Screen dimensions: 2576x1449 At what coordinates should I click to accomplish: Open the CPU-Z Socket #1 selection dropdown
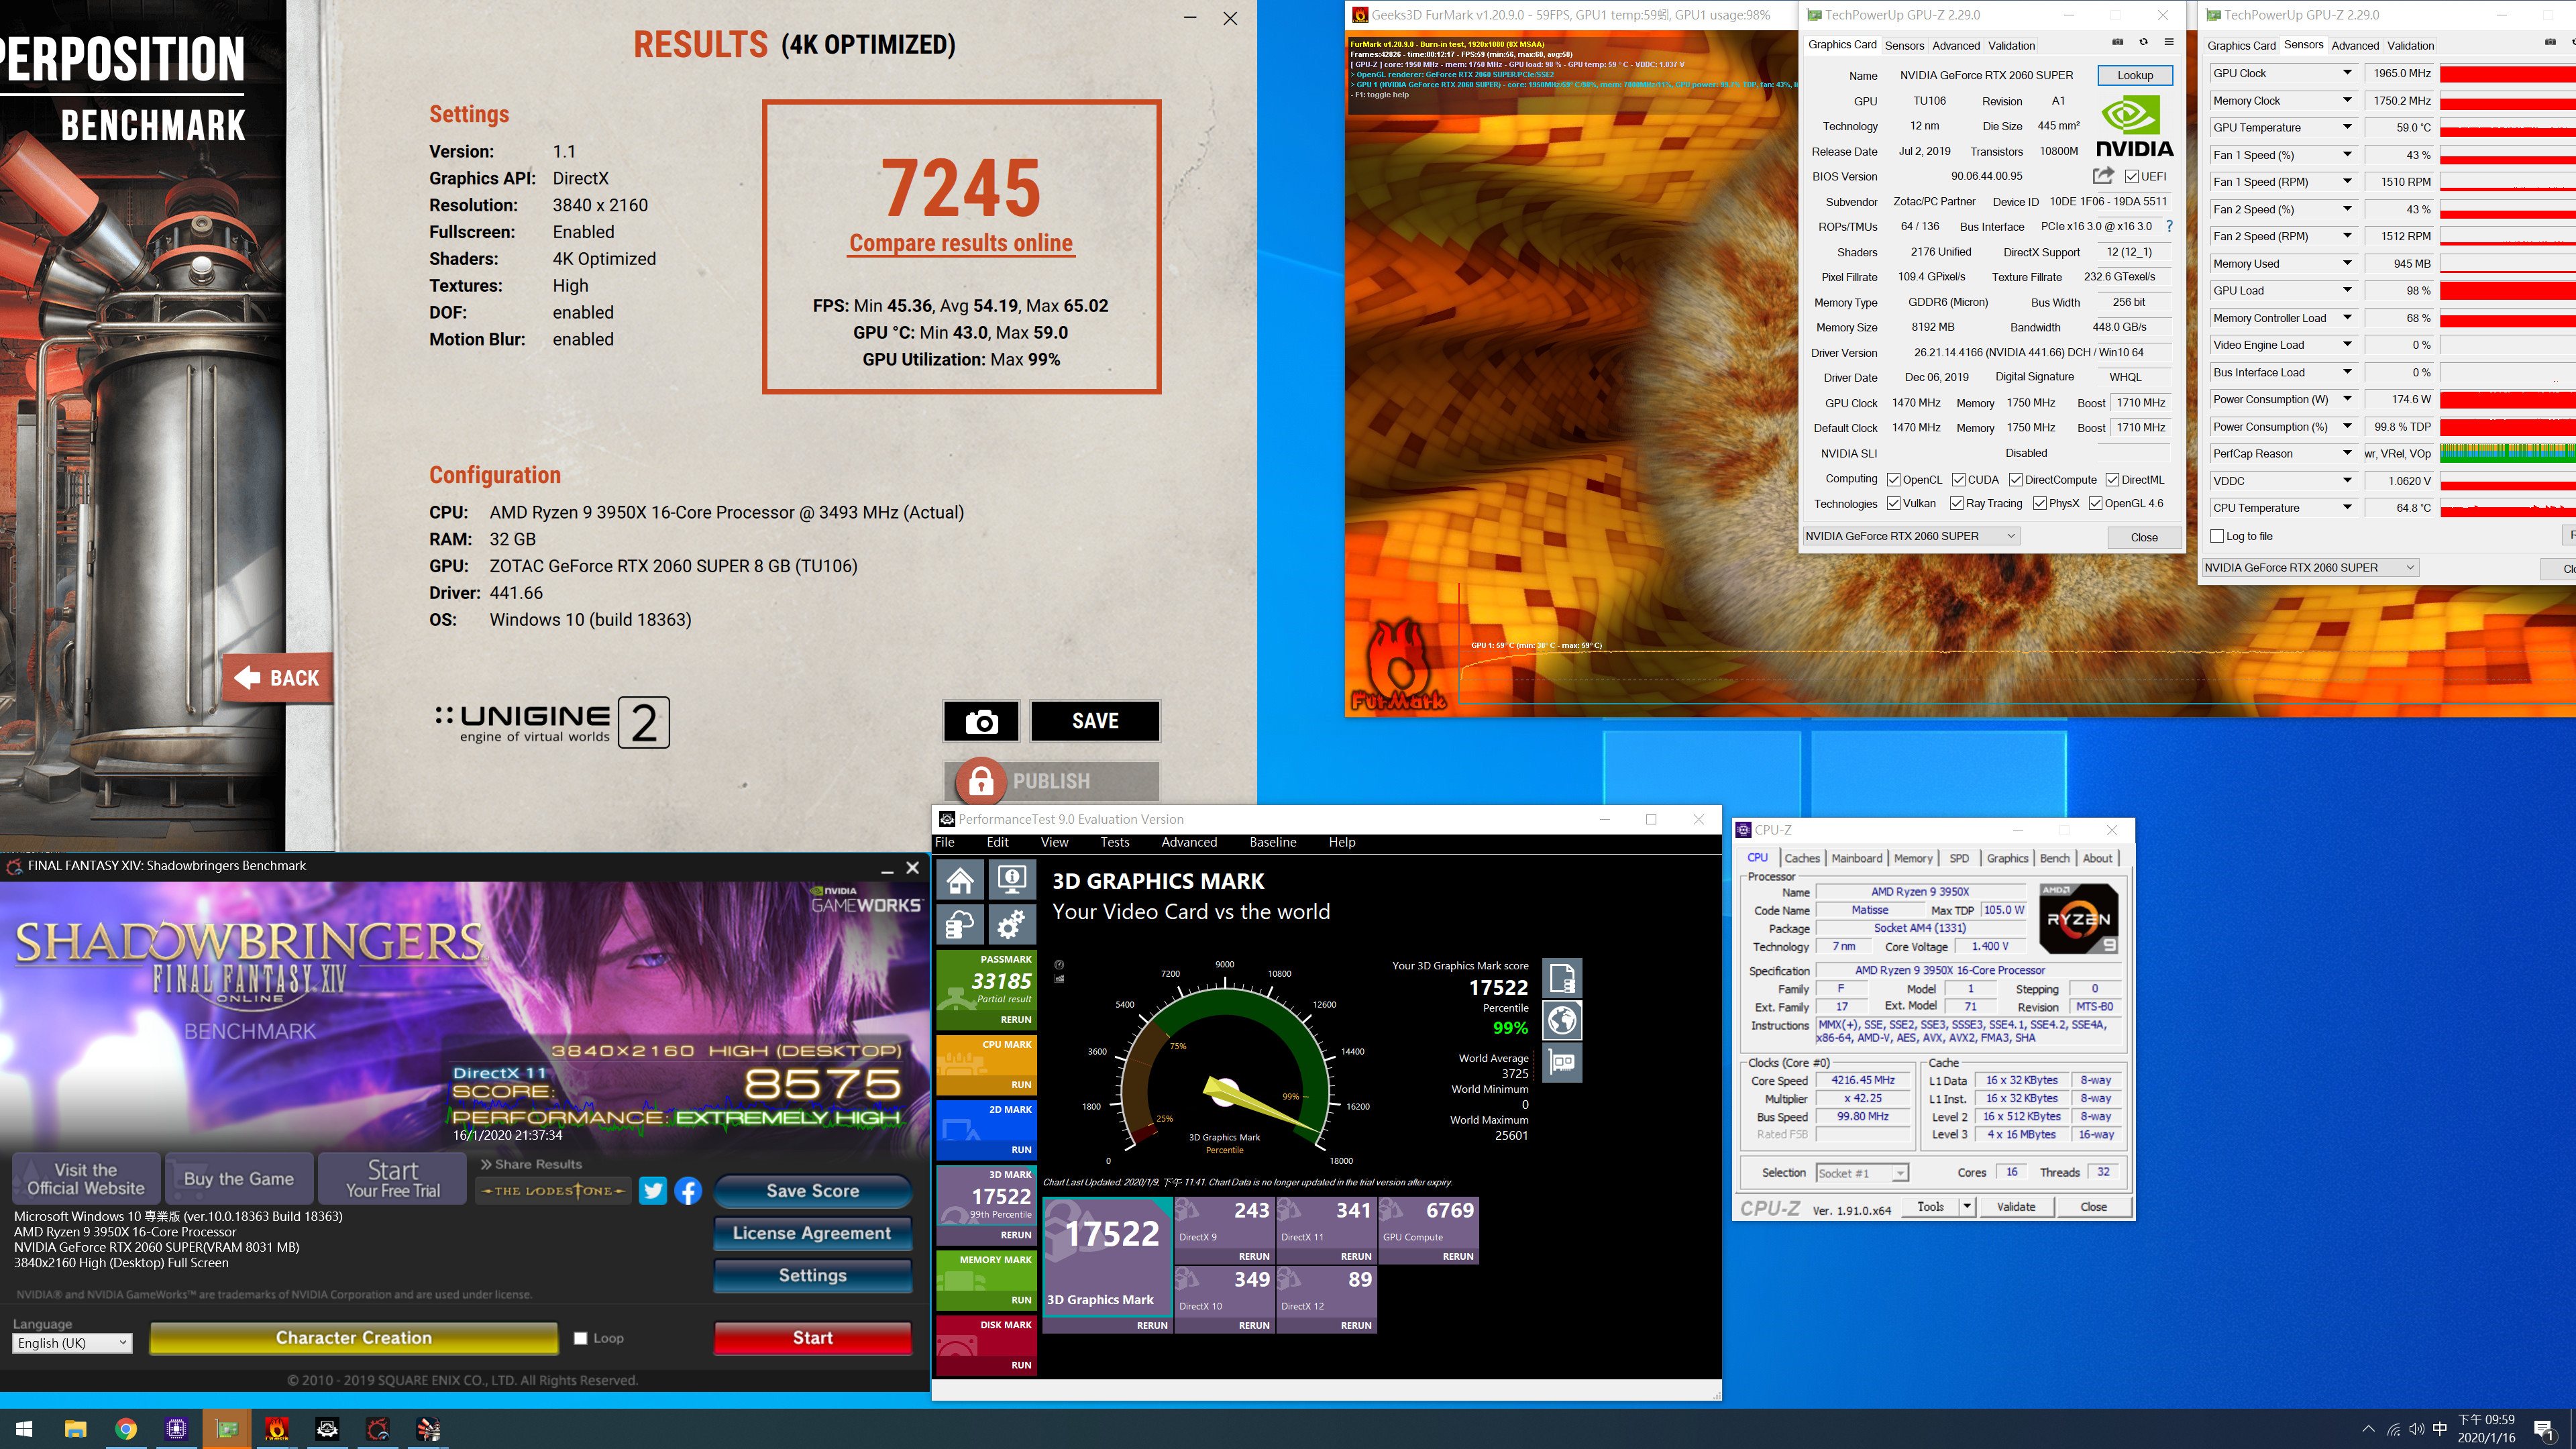click(x=1862, y=1173)
